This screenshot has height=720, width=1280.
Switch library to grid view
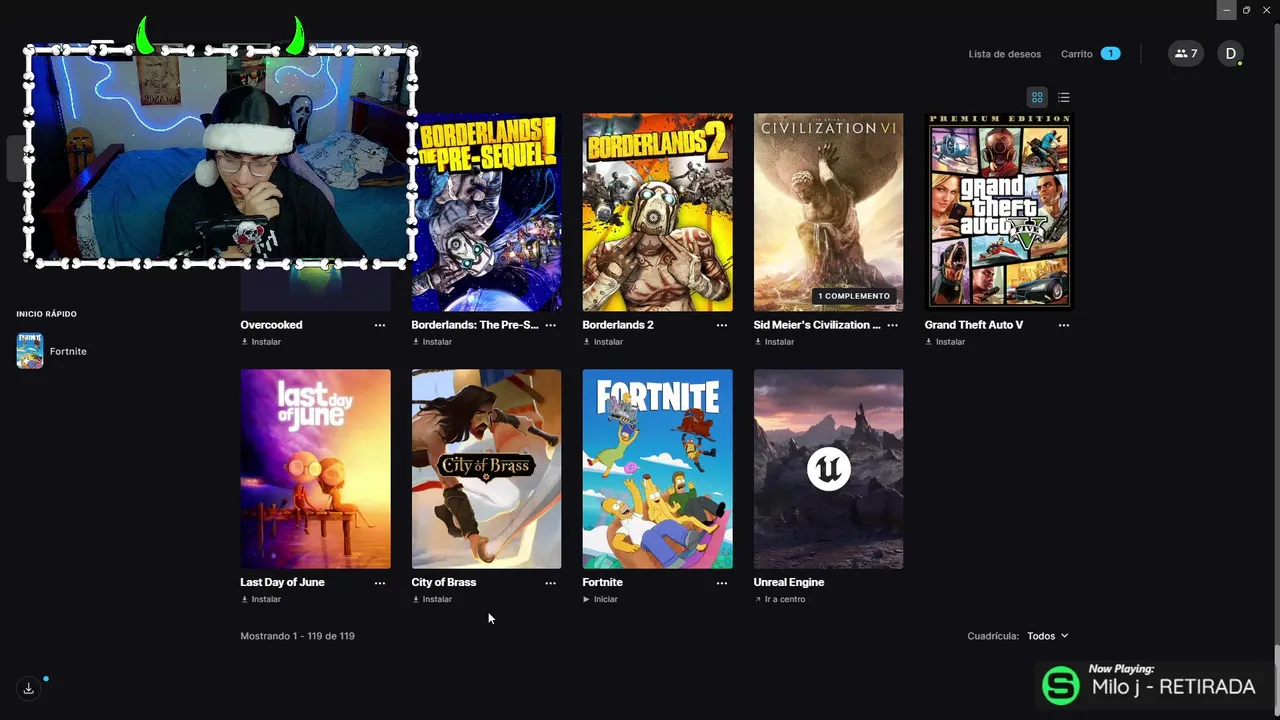pos(1037,97)
